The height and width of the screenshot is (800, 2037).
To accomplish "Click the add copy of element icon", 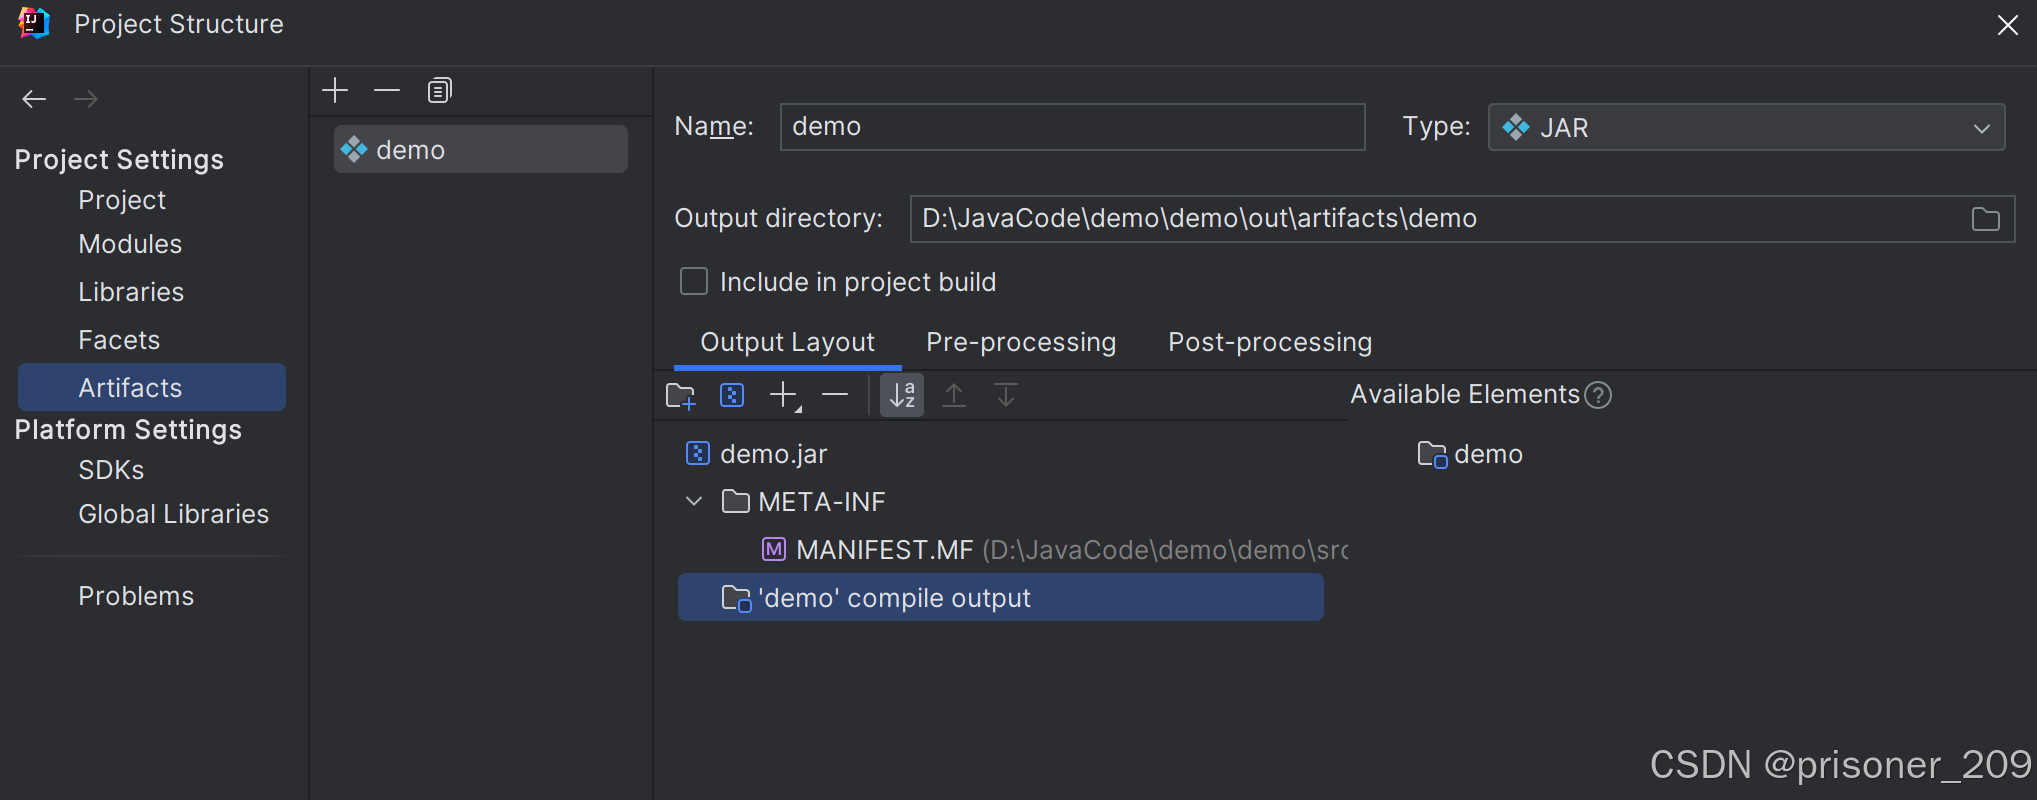I will click(785, 396).
